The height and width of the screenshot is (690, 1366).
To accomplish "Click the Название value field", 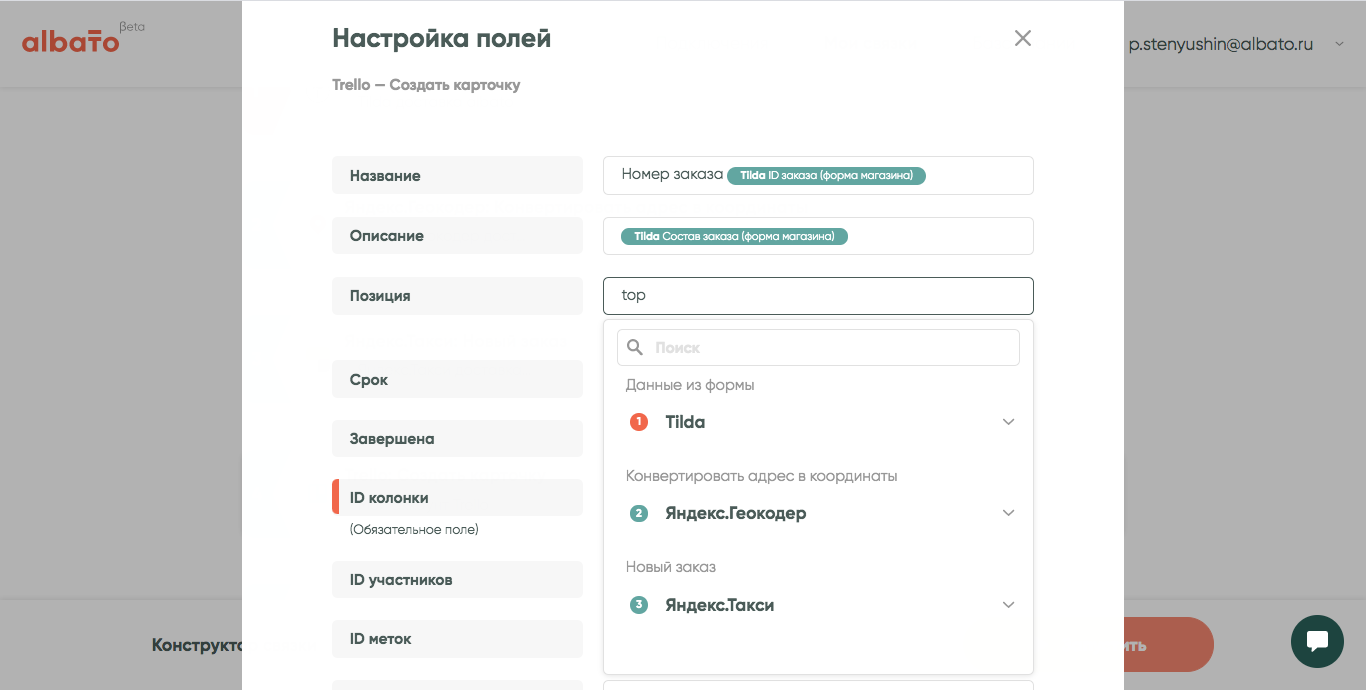I will (x=818, y=175).
